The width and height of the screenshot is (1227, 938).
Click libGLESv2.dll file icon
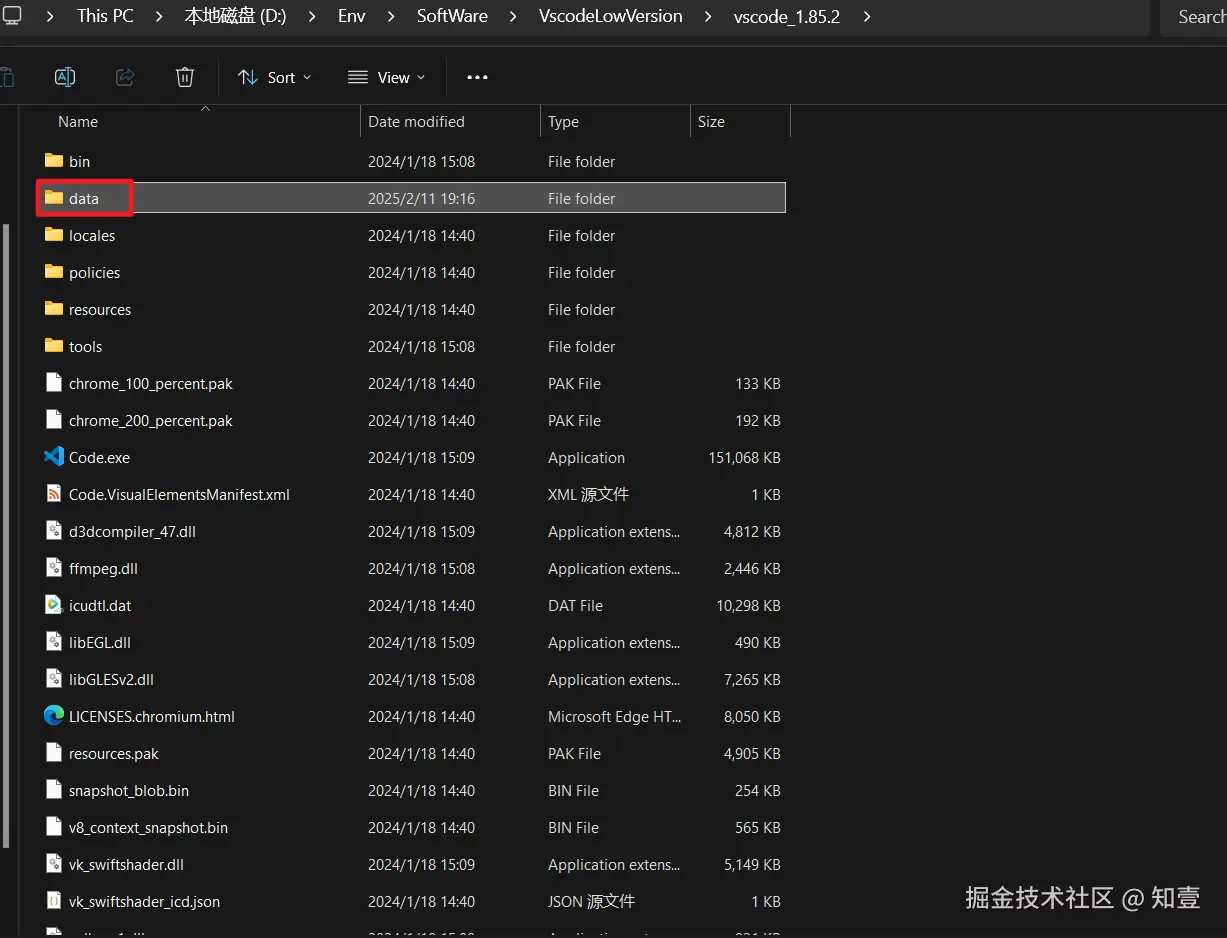pyautogui.click(x=54, y=679)
